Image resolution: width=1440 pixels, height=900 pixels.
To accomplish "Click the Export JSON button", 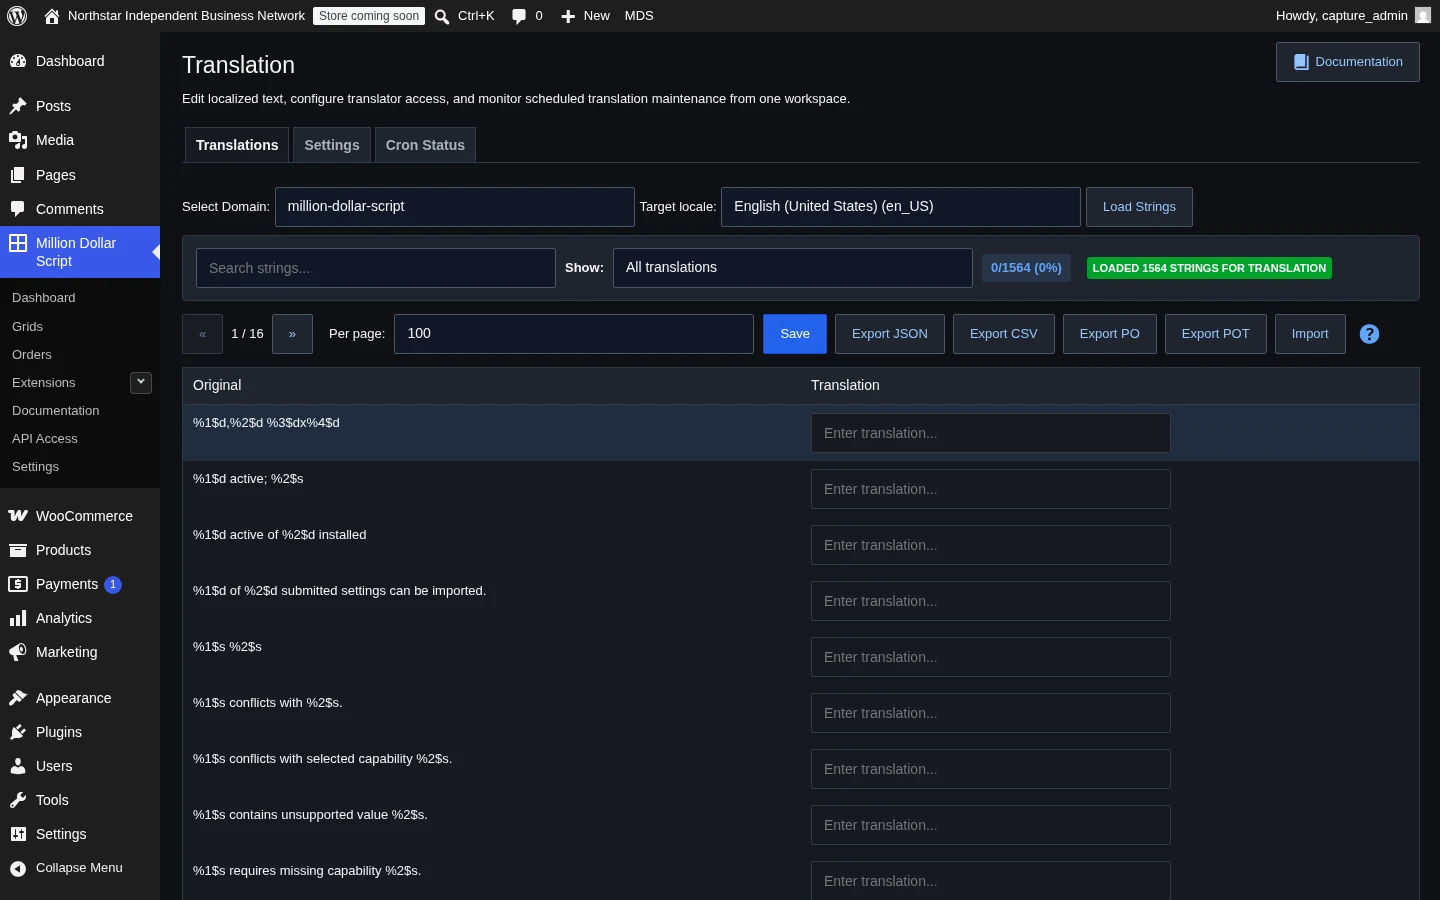I will click(x=890, y=334).
